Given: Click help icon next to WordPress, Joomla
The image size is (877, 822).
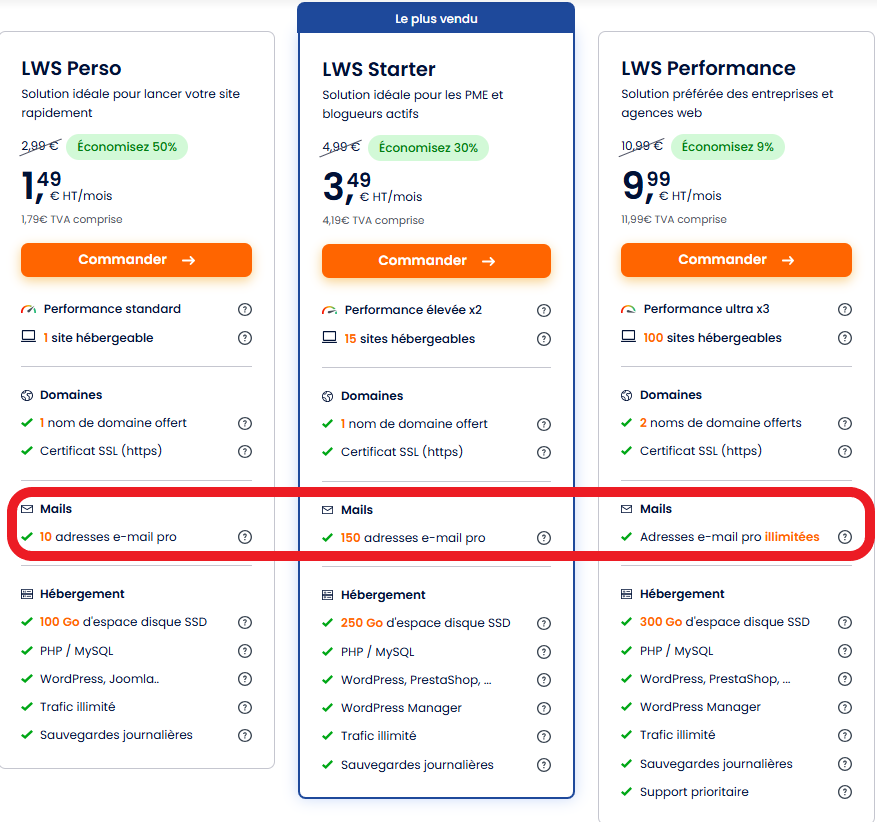Looking at the screenshot, I should click(x=245, y=679).
